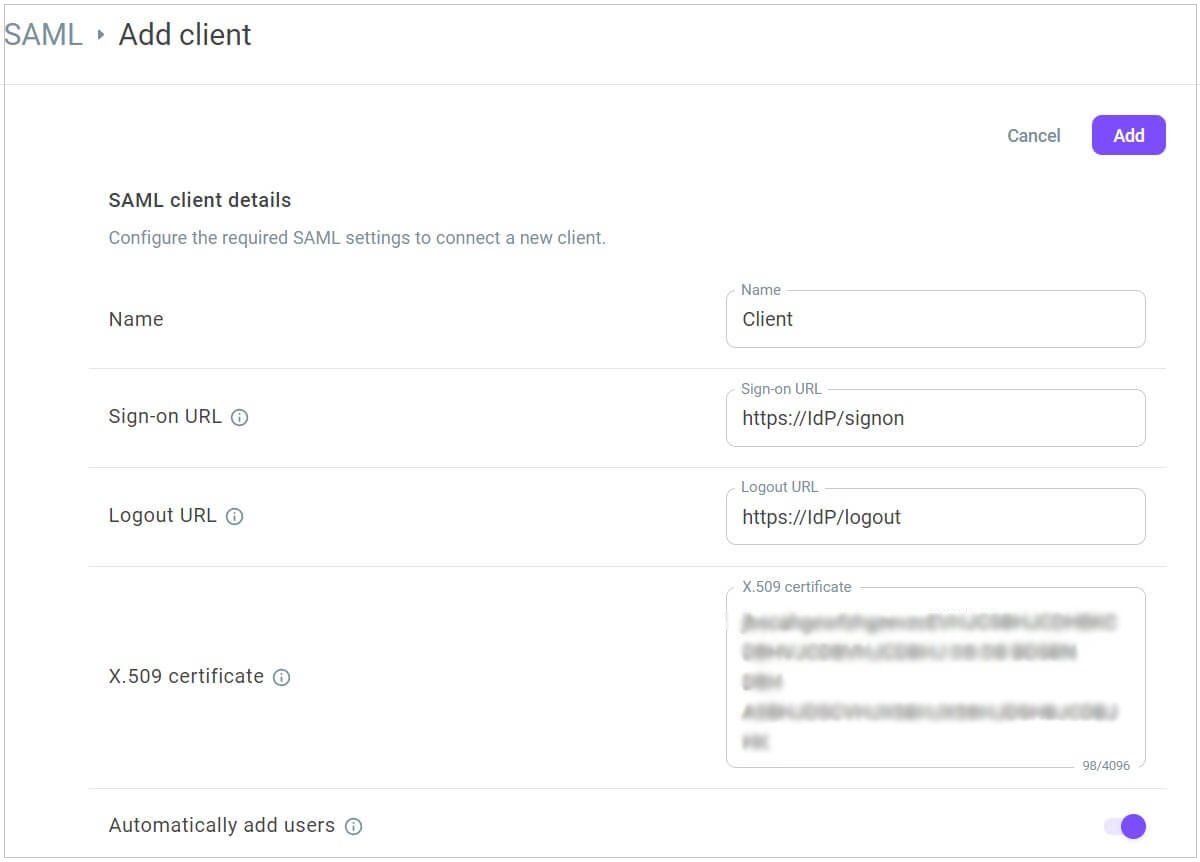The width and height of the screenshot is (1200, 862).
Task: Click the 'Logout URL' row label
Action: point(162,517)
